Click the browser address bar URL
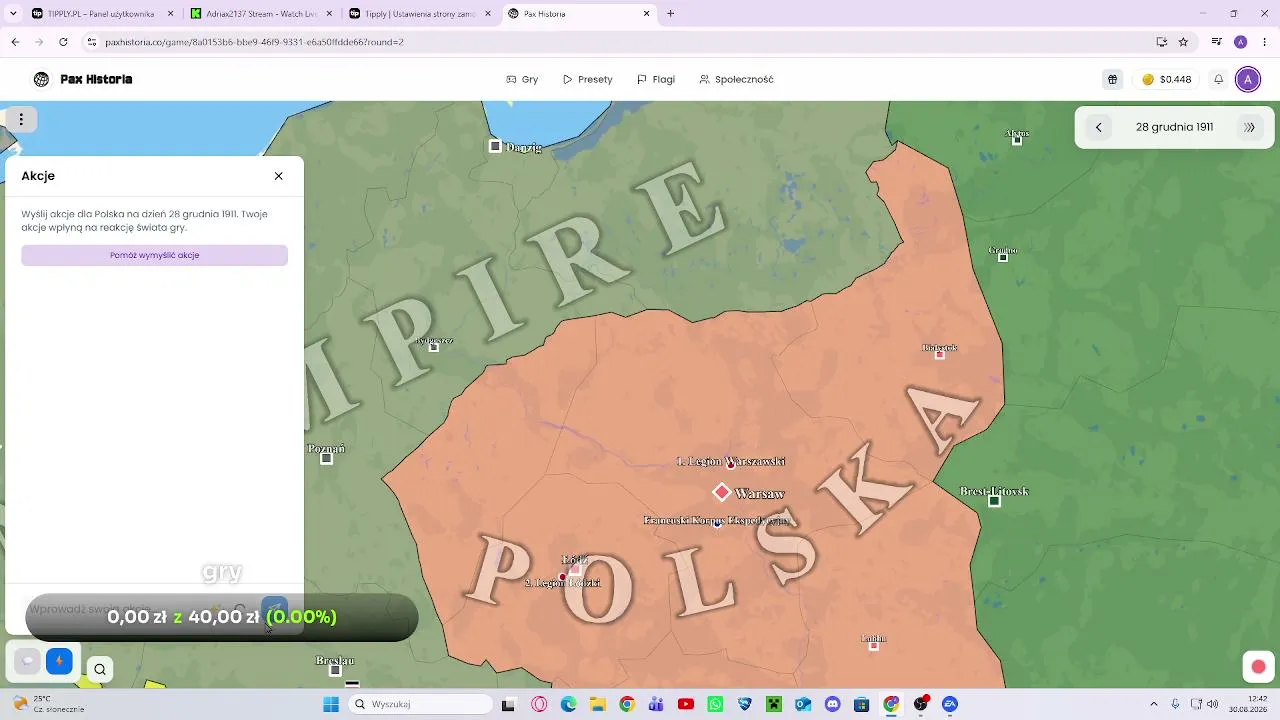1280x720 pixels. [254, 42]
